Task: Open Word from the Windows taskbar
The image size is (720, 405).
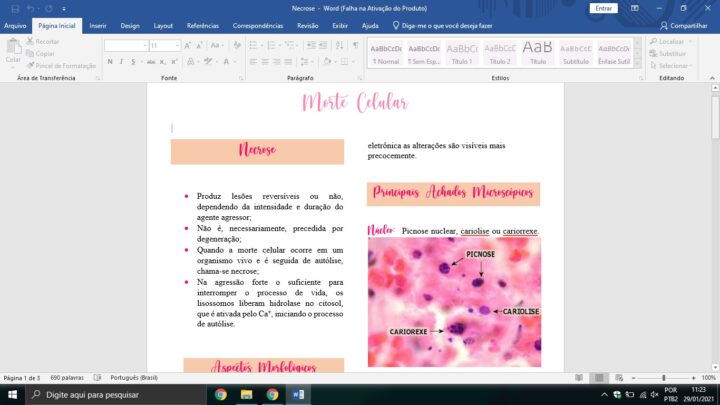Action: click(298, 395)
